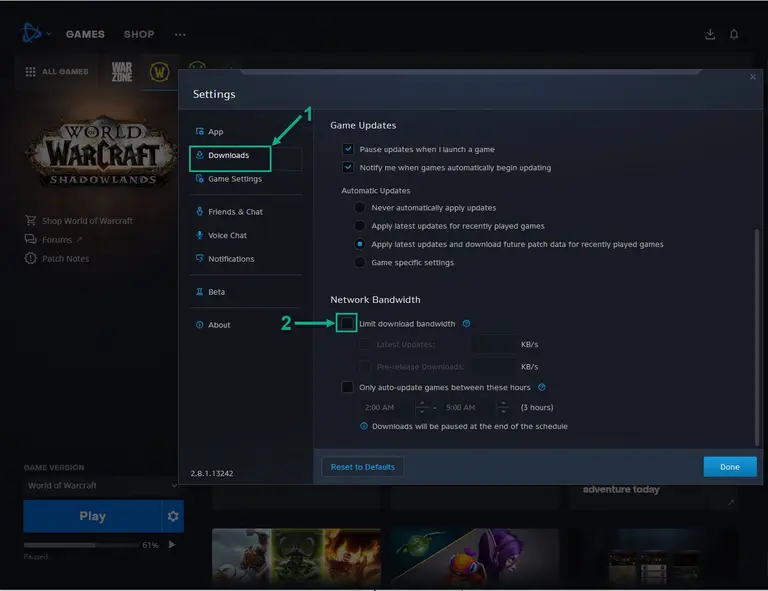Click the Pre-release Downloads KB/s field
Image resolution: width=768 pixels, height=591 pixels.
point(494,366)
